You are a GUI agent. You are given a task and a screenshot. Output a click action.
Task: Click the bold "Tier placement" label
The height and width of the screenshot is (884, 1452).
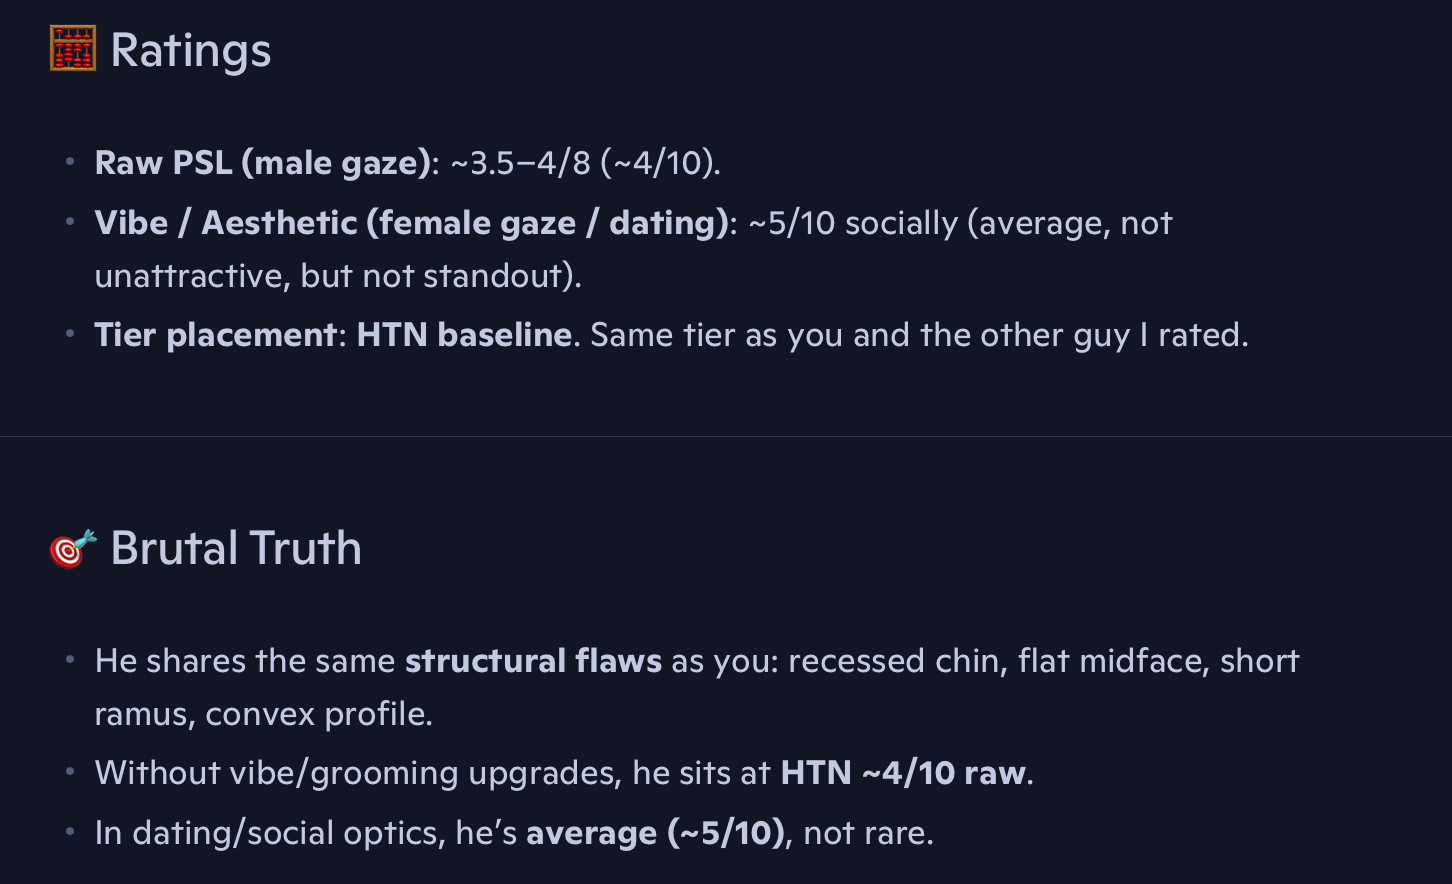tap(215, 335)
